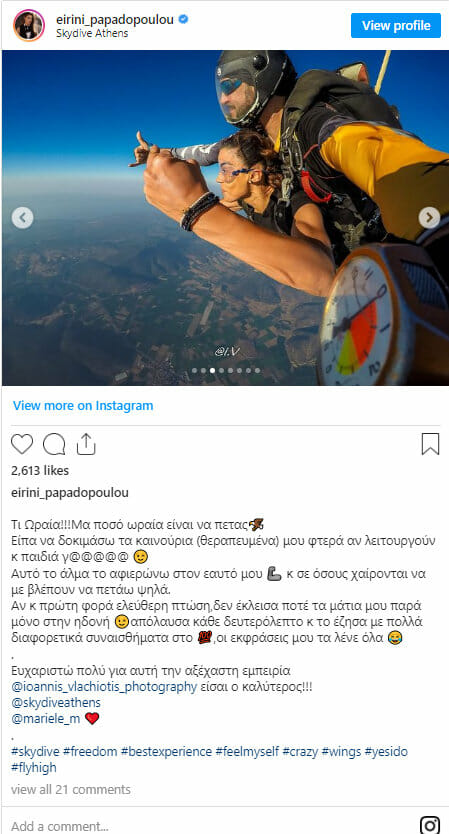Click the Instagram logo icon at bottom

coord(430,824)
